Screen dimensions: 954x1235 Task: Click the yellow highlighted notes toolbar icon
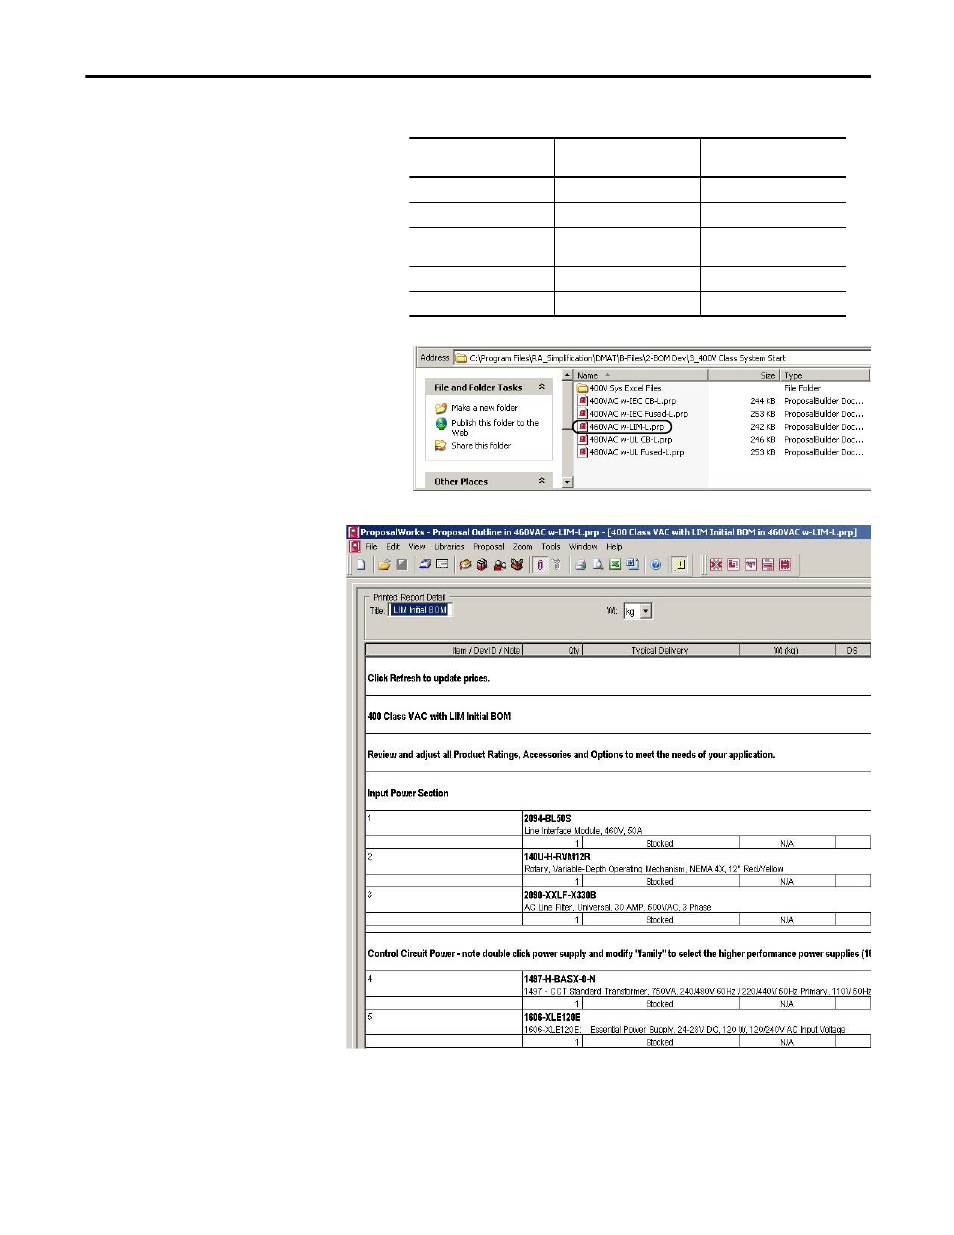click(x=680, y=565)
